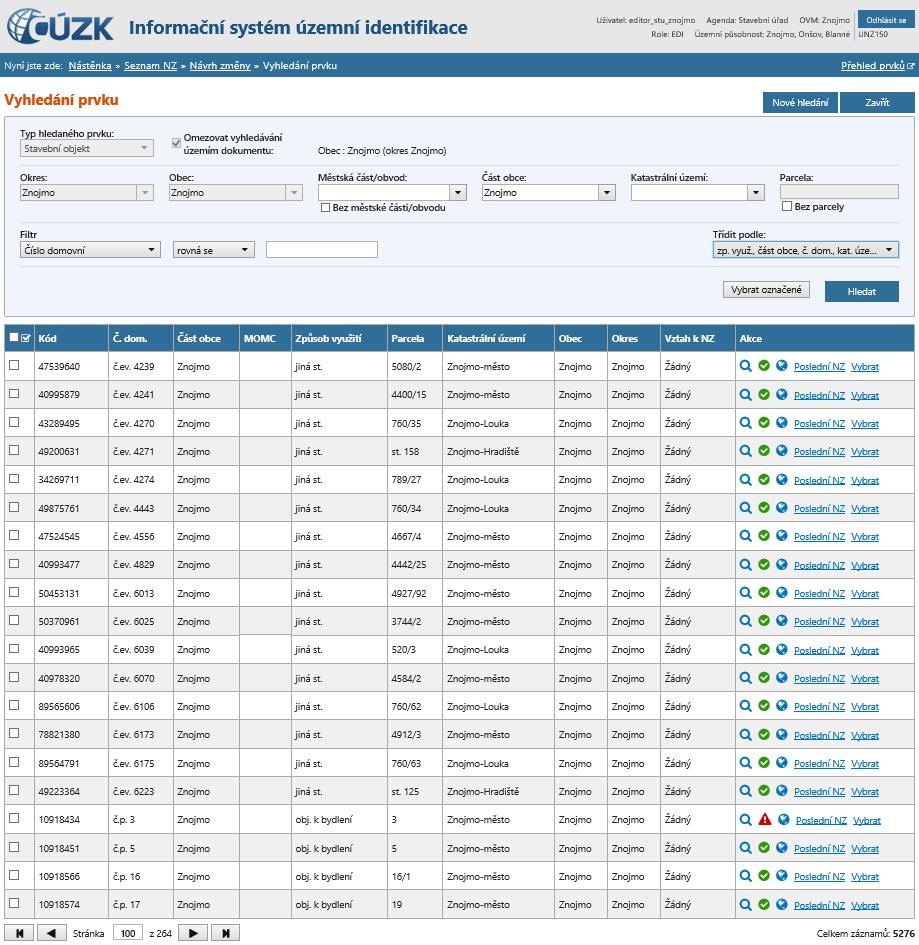The width and height of the screenshot is (919, 945).
Task: Check row checkbox for 10918434
Action: pos(14,818)
